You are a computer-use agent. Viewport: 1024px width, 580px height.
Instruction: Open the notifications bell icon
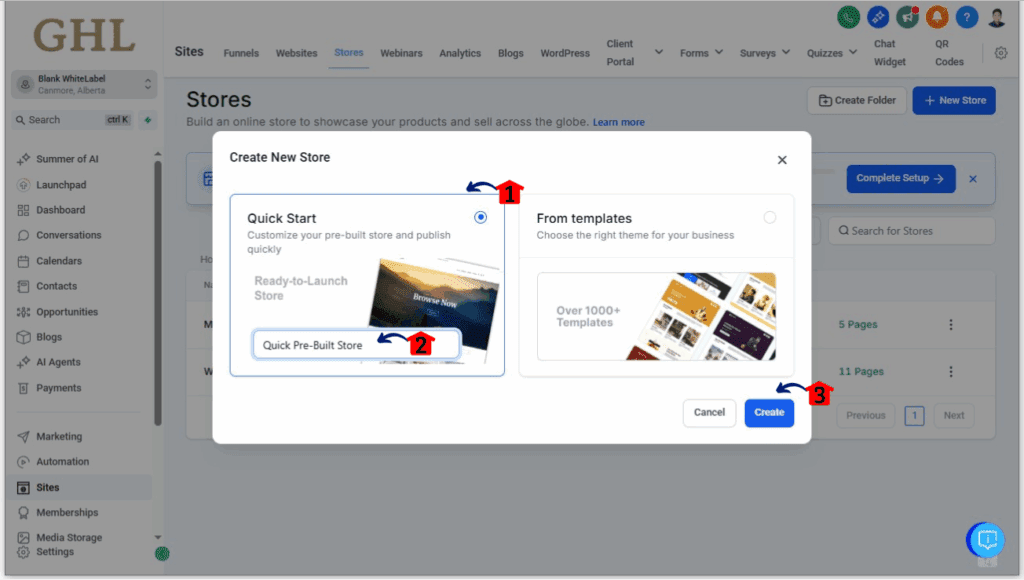click(935, 18)
